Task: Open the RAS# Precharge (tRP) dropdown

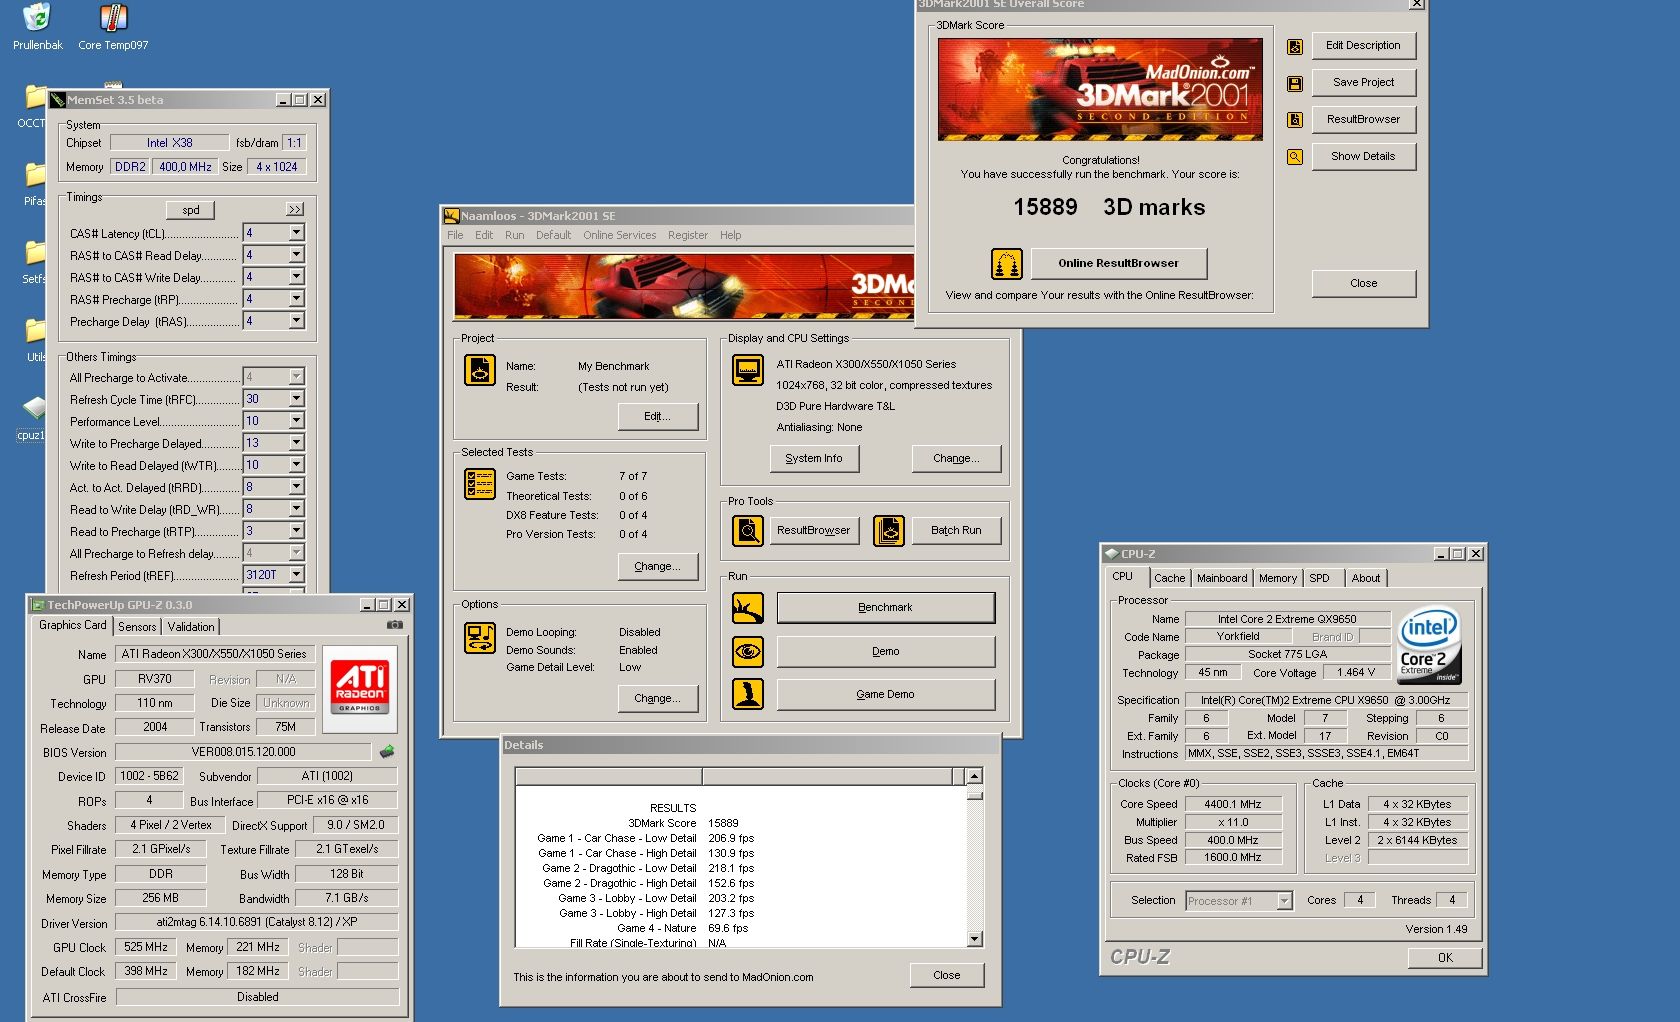Action: point(296,299)
